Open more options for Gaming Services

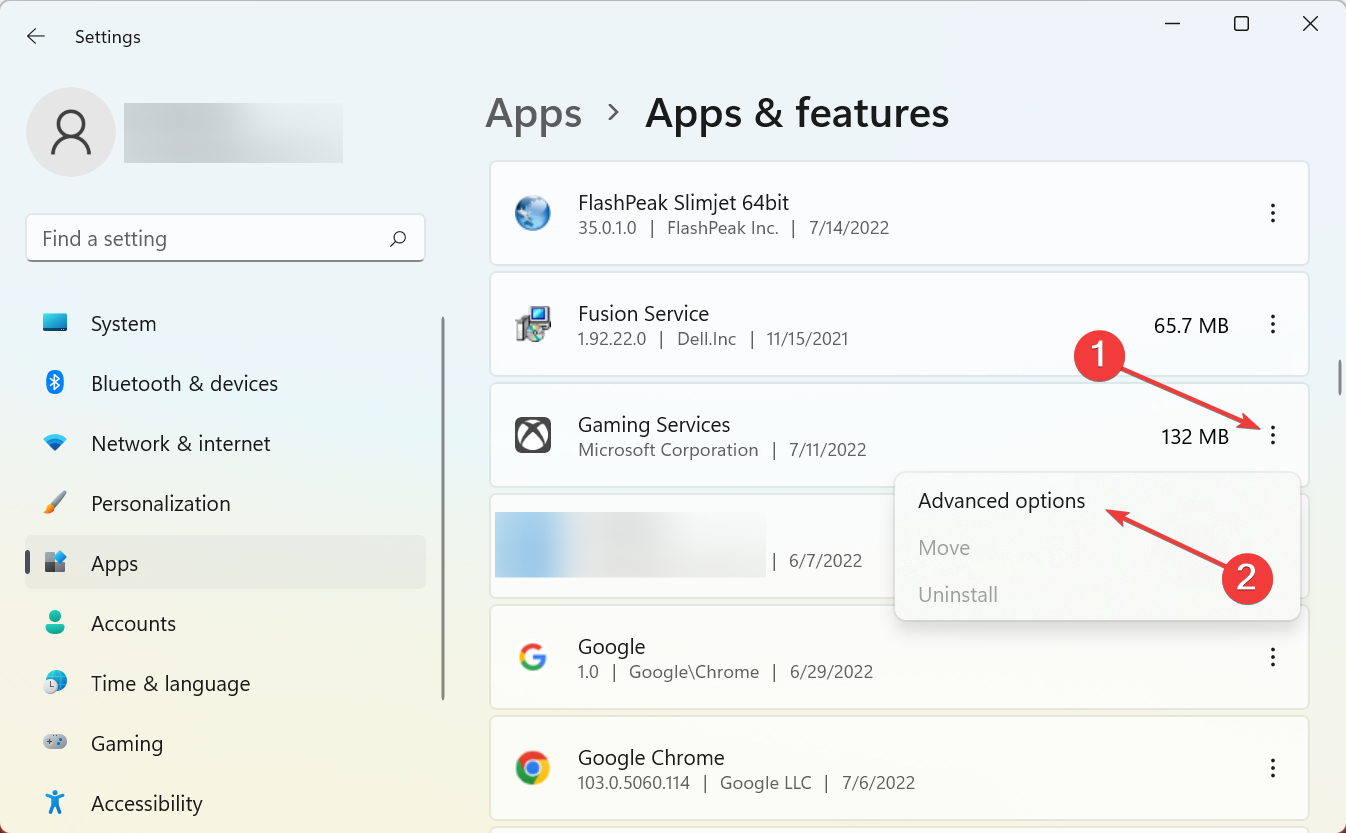tap(1272, 435)
